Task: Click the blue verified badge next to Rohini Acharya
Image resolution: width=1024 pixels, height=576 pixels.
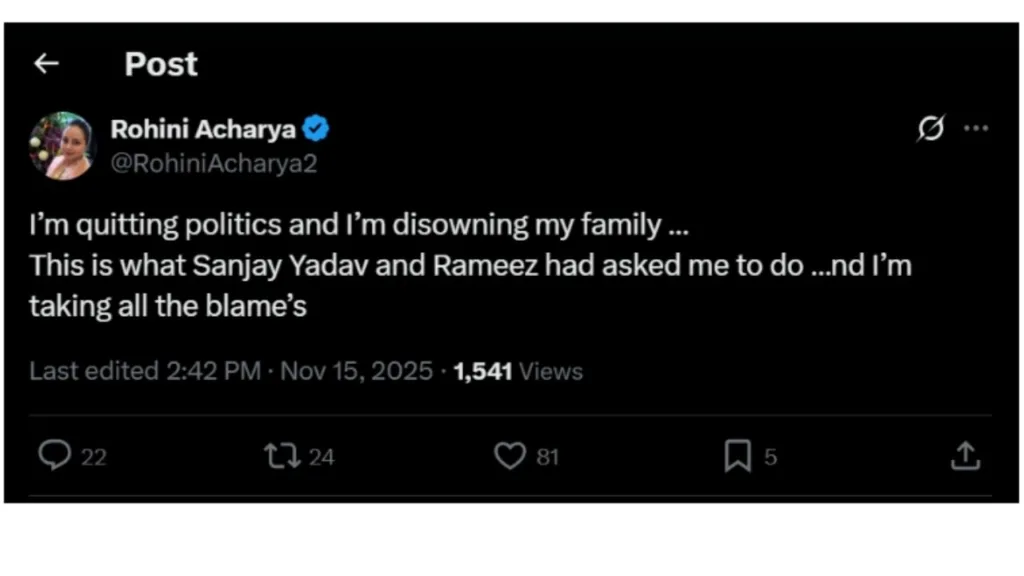Action: (317, 128)
